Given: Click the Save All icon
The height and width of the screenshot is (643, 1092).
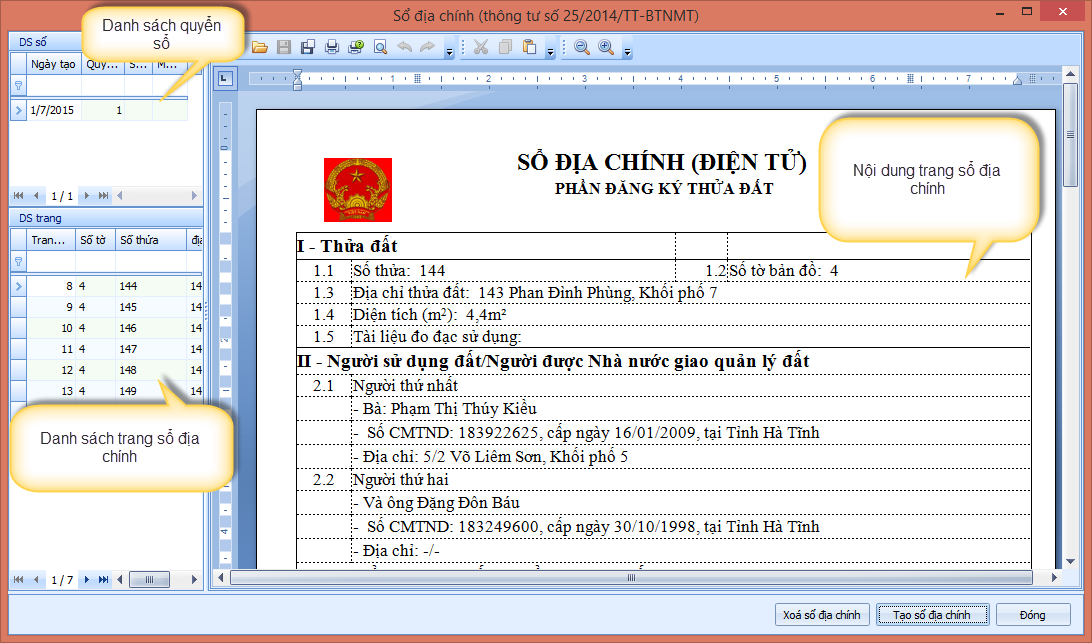Looking at the screenshot, I should 308,47.
